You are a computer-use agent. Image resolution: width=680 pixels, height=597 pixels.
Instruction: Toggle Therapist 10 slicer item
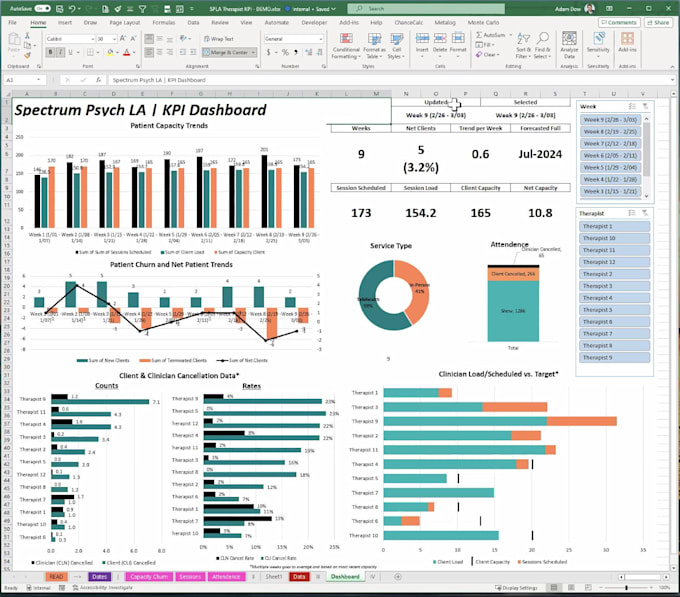[x=615, y=238]
